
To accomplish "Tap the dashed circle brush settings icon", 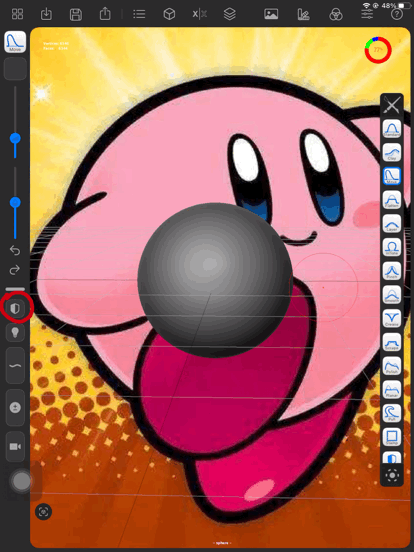I will [x=392, y=475].
